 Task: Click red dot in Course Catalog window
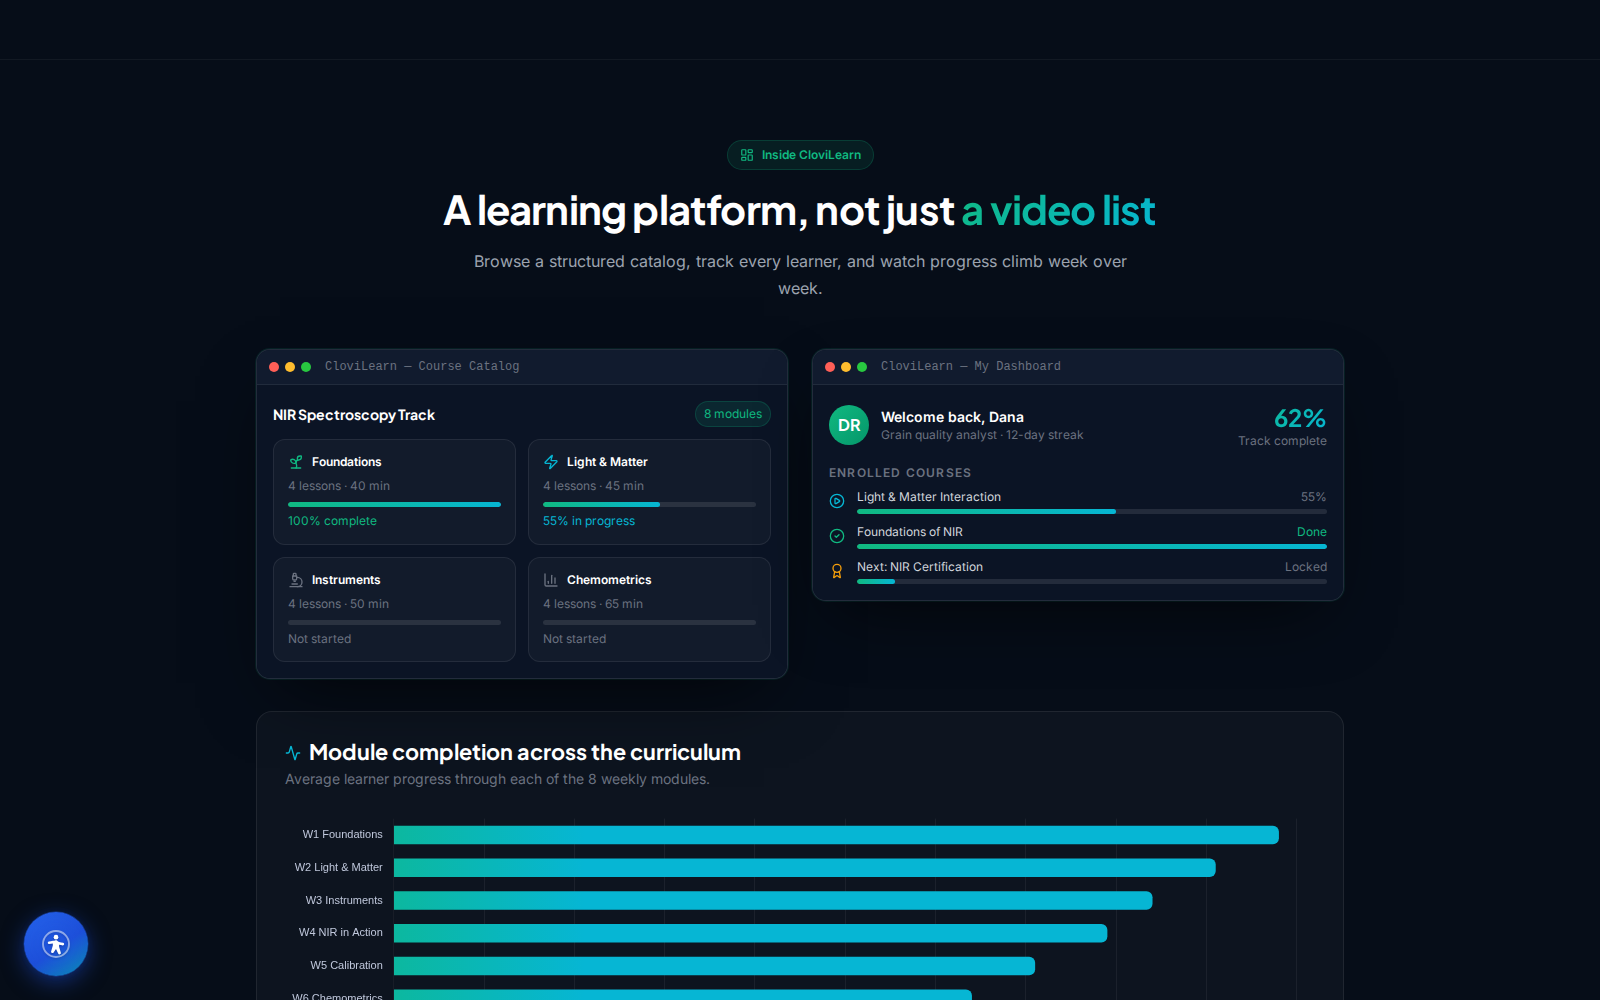click(274, 367)
